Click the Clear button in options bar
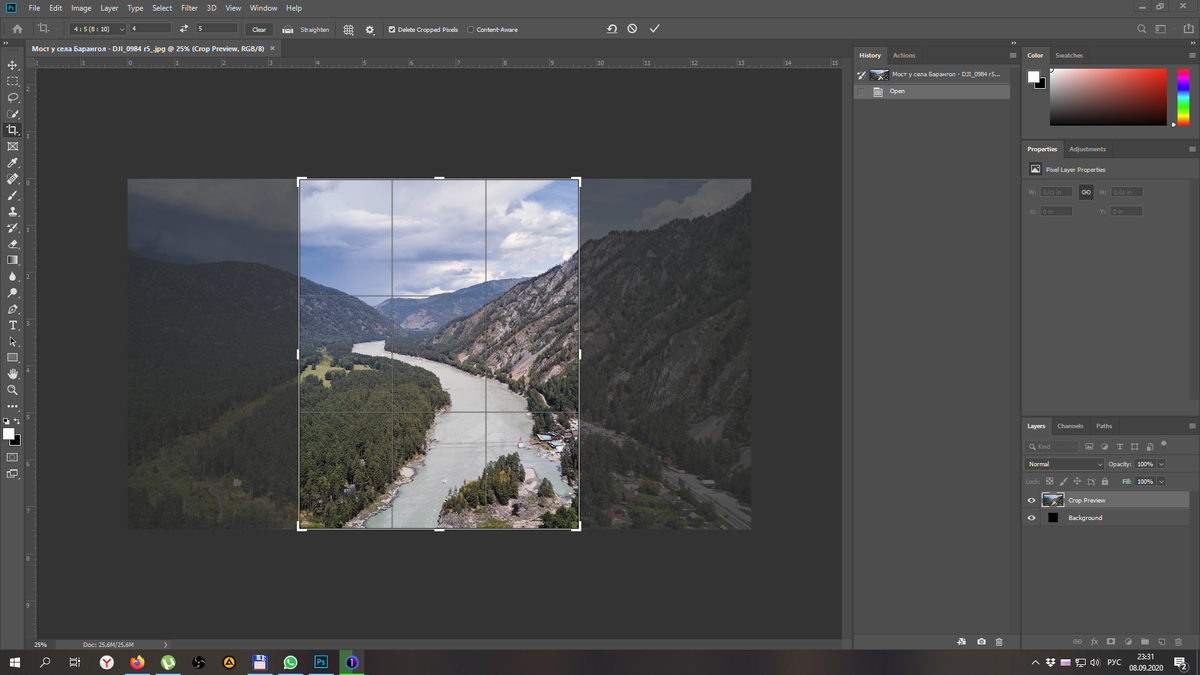This screenshot has height=675, width=1200. [x=259, y=29]
